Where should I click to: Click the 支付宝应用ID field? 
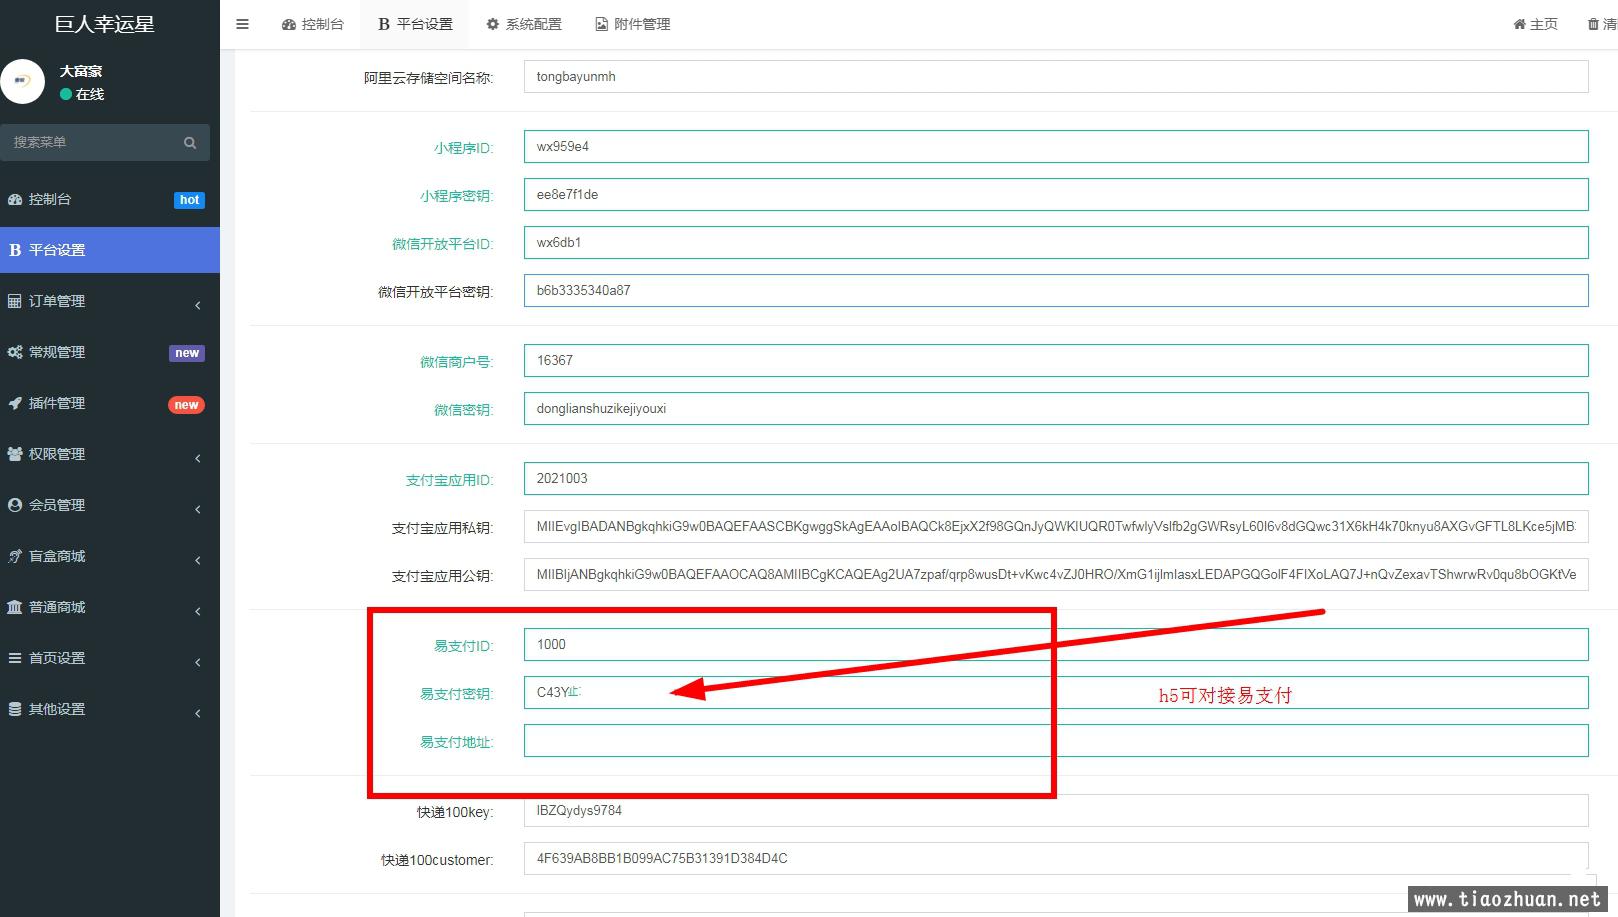pyautogui.click(x=1056, y=479)
